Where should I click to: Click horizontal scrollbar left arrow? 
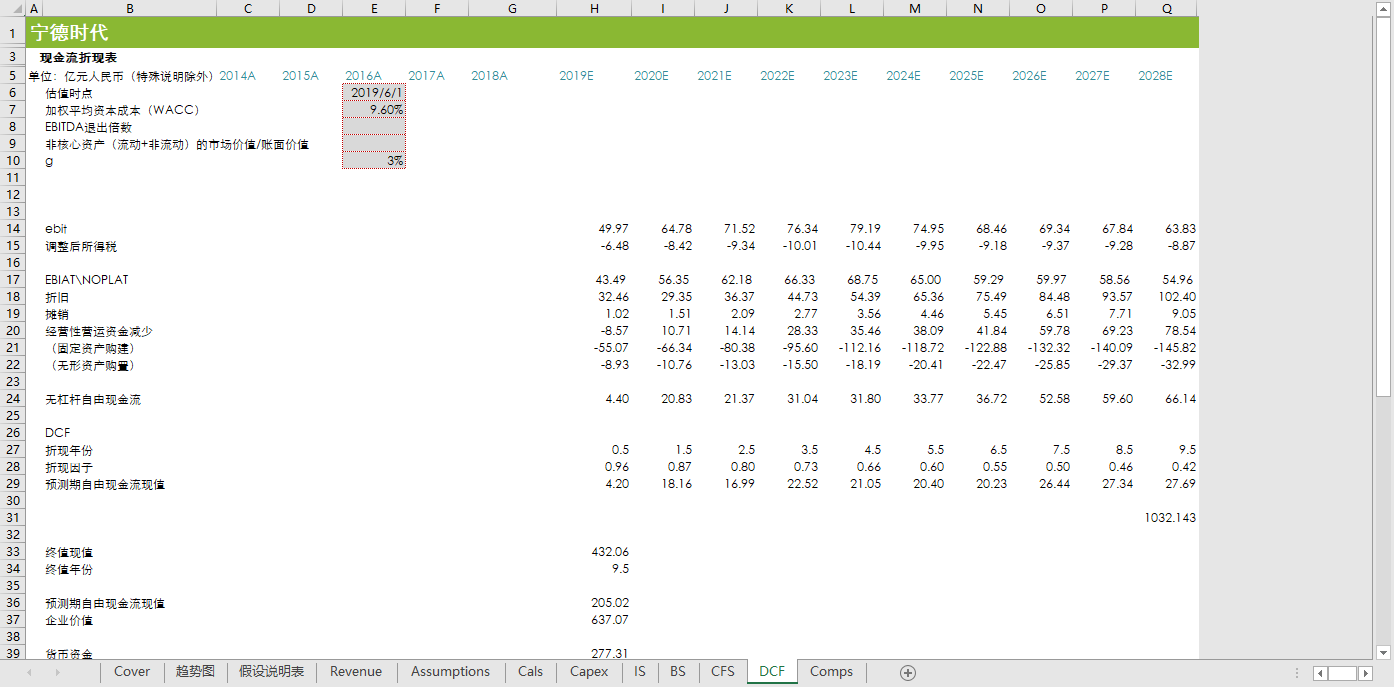[1320, 673]
